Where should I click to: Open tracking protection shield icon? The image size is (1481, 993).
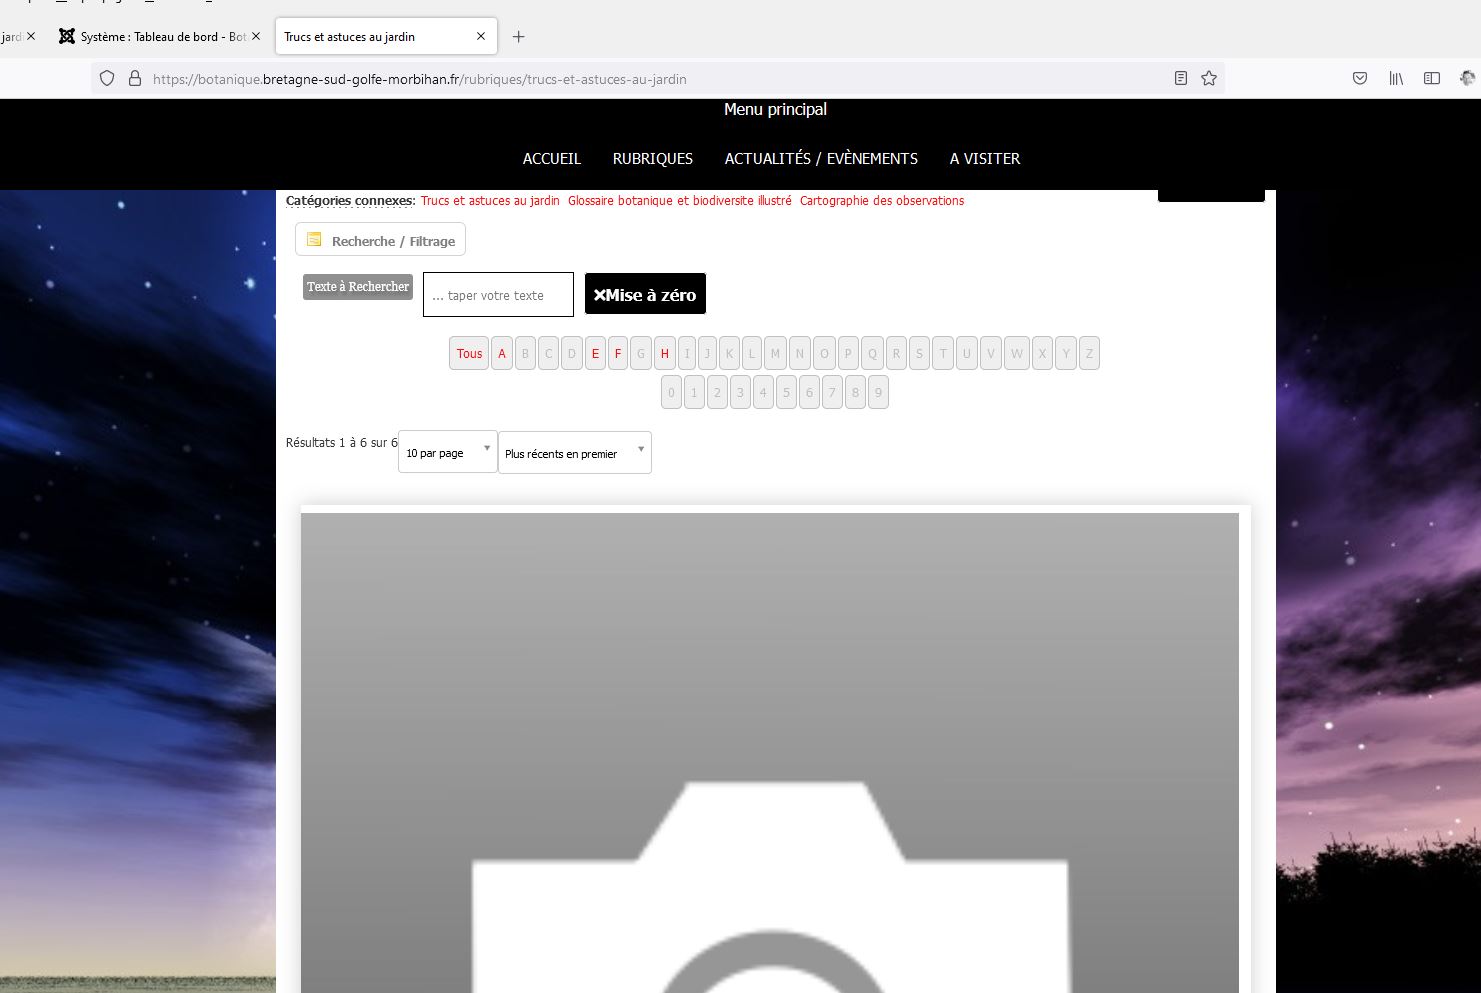107,78
